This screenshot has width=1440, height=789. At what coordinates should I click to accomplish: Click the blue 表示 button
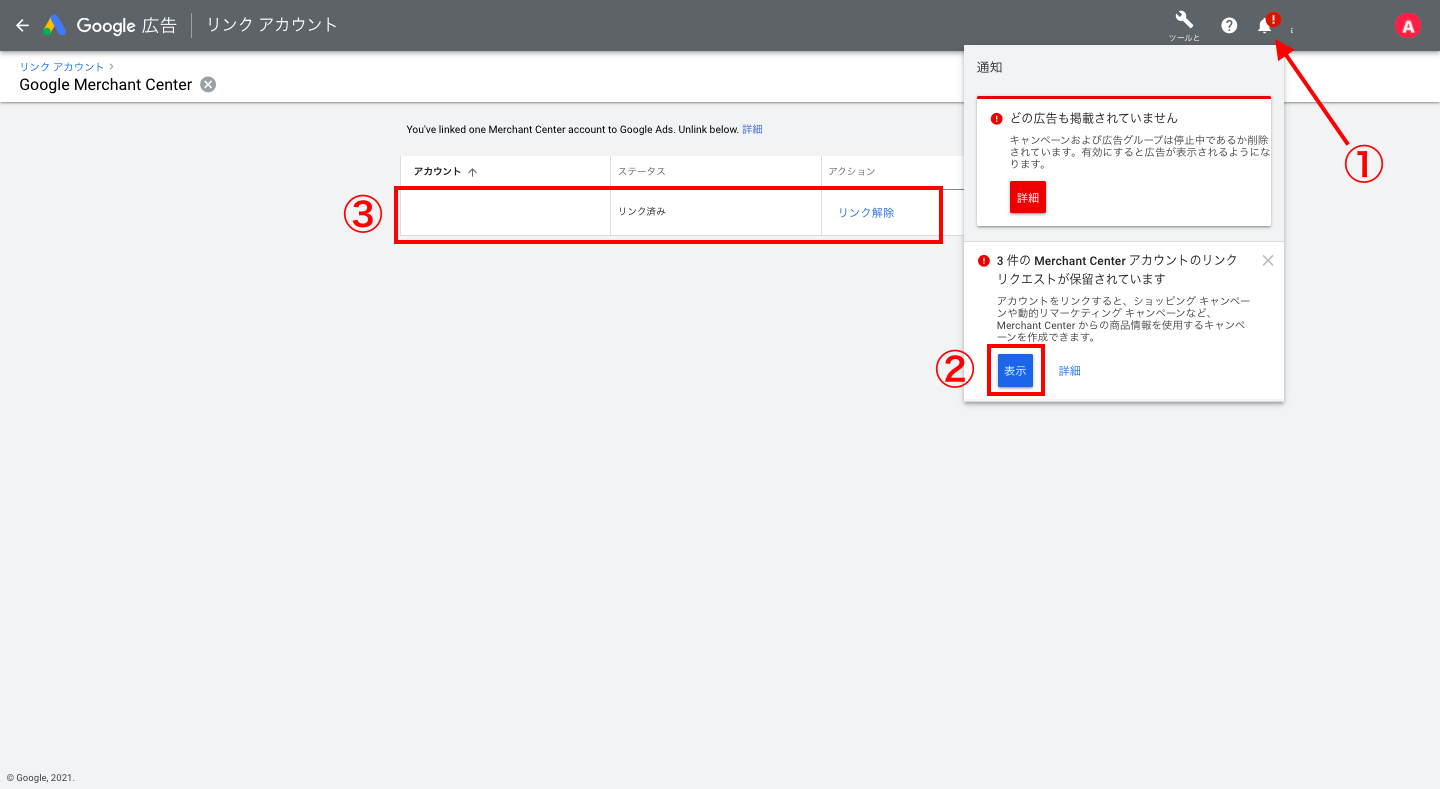pyautogui.click(x=1015, y=371)
